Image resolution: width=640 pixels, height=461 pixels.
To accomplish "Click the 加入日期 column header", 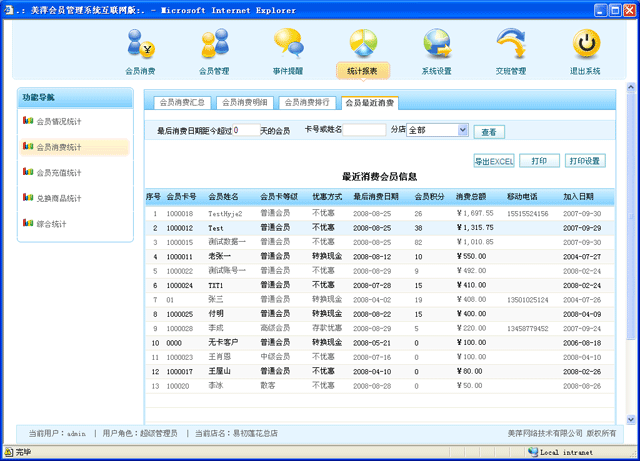I will [578, 197].
